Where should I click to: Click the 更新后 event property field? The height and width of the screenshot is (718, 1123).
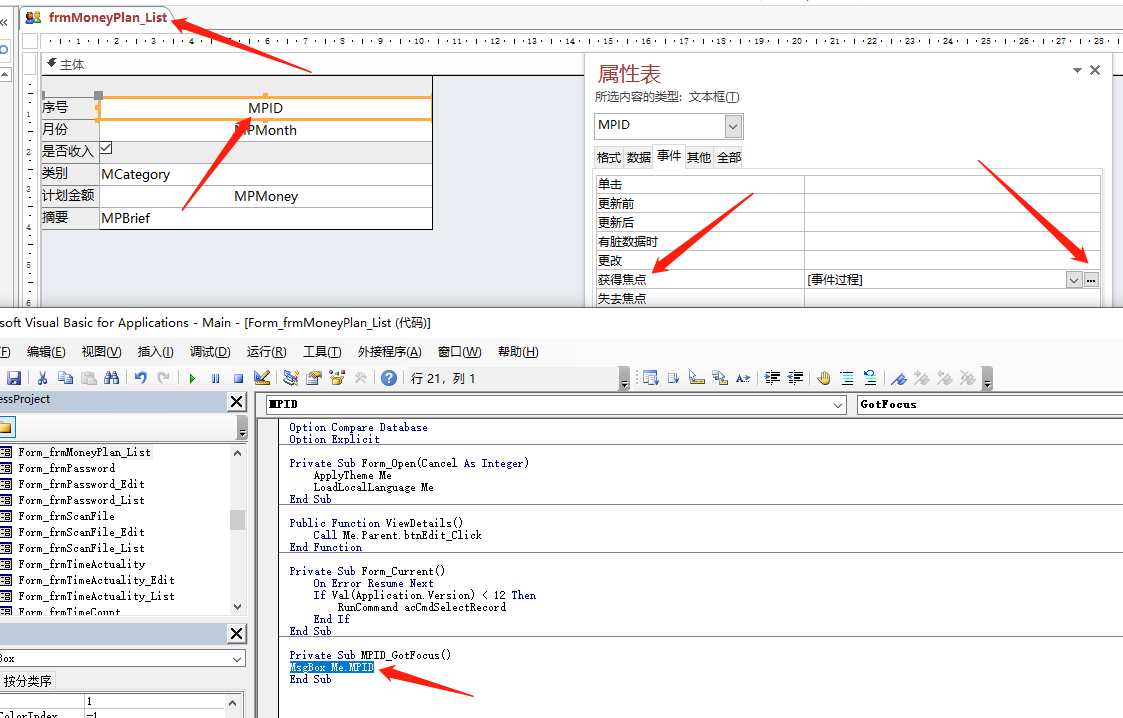(x=952, y=223)
